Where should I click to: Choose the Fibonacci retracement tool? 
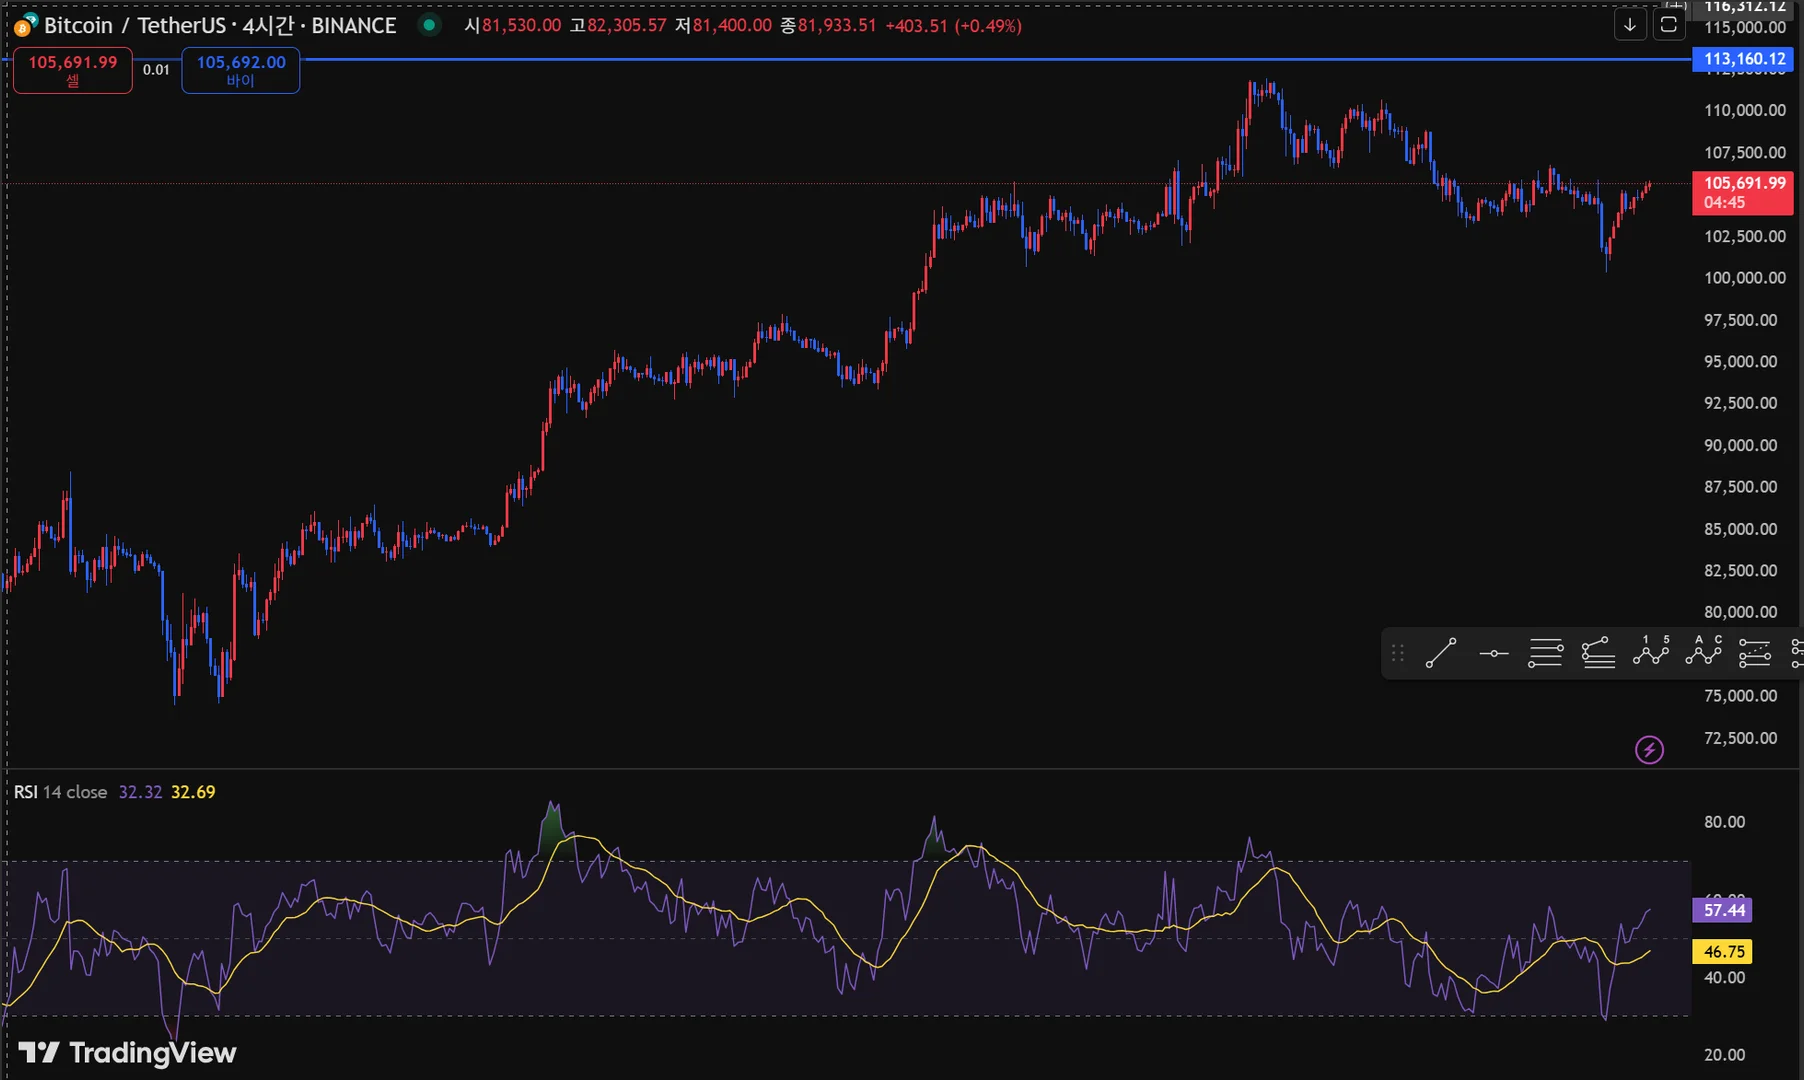click(1545, 653)
